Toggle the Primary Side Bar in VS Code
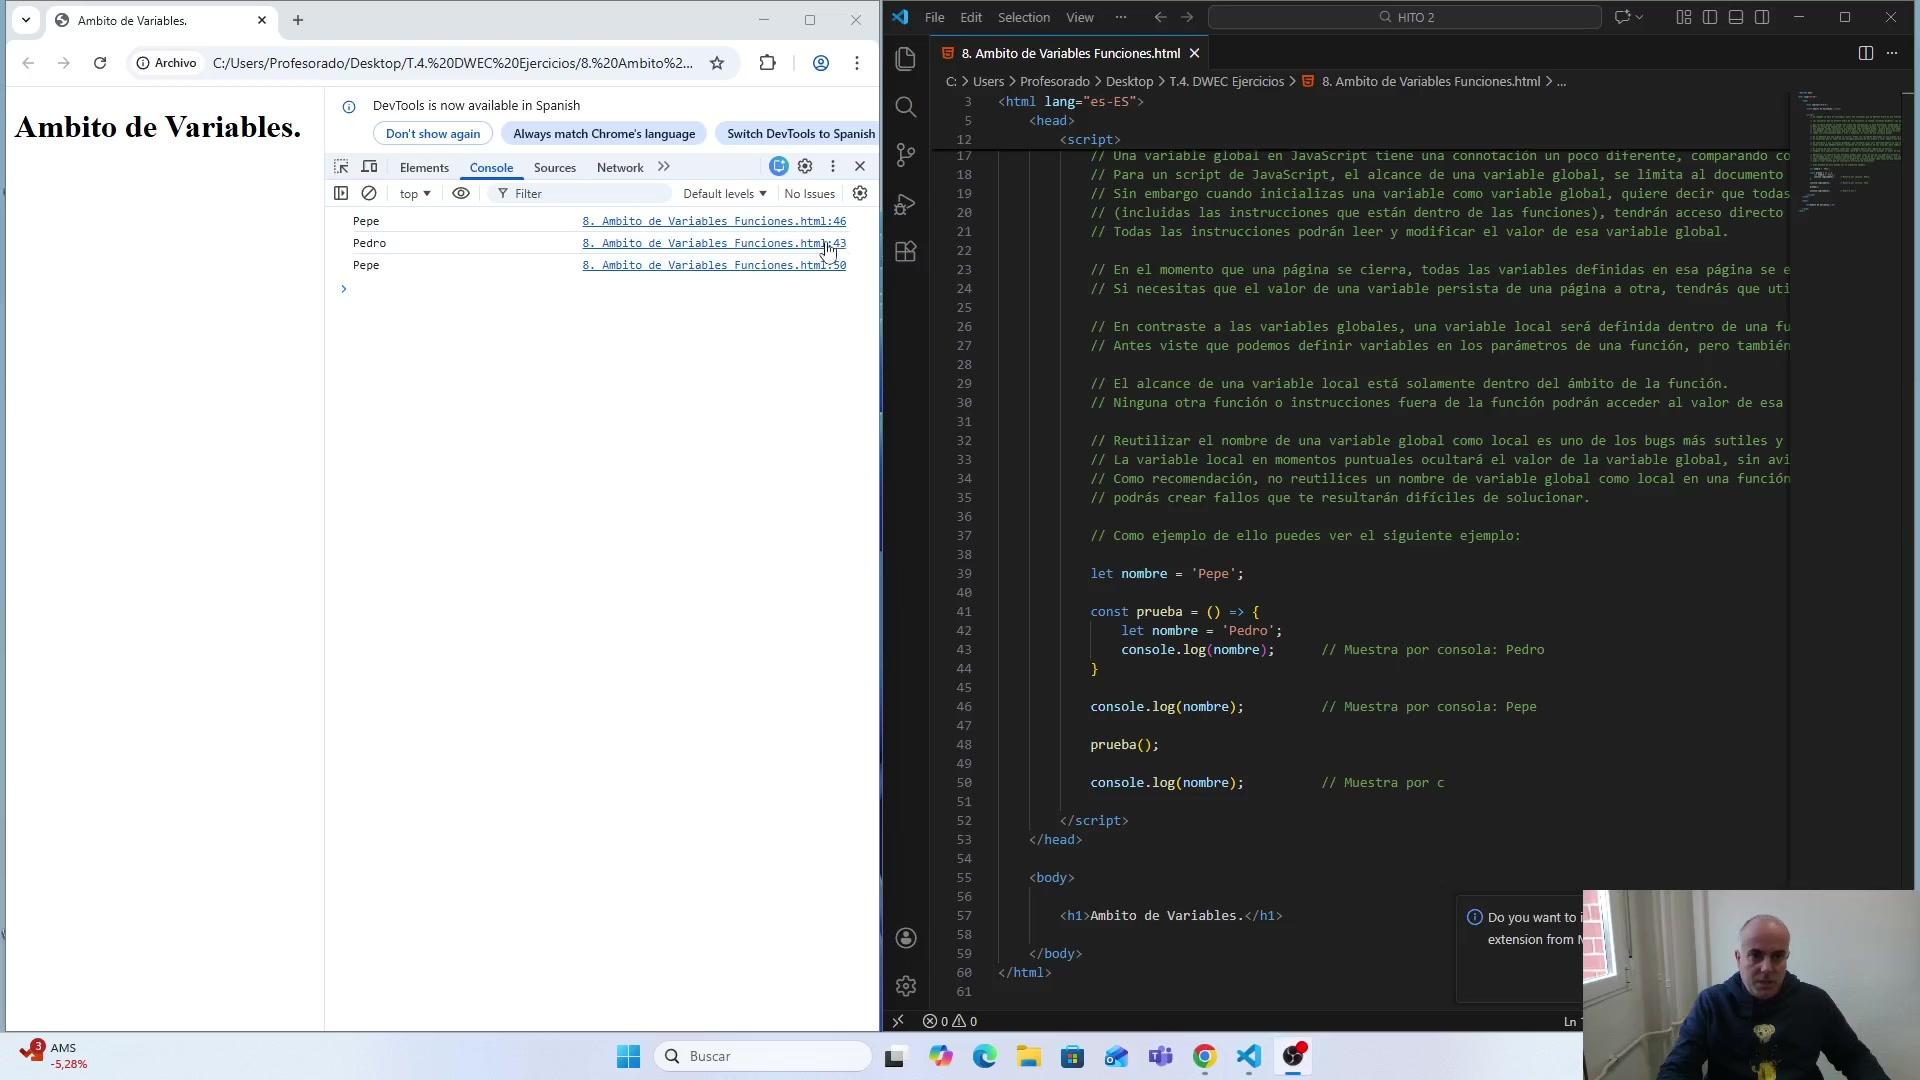The height and width of the screenshot is (1080, 1920). (x=1710, y=17)
